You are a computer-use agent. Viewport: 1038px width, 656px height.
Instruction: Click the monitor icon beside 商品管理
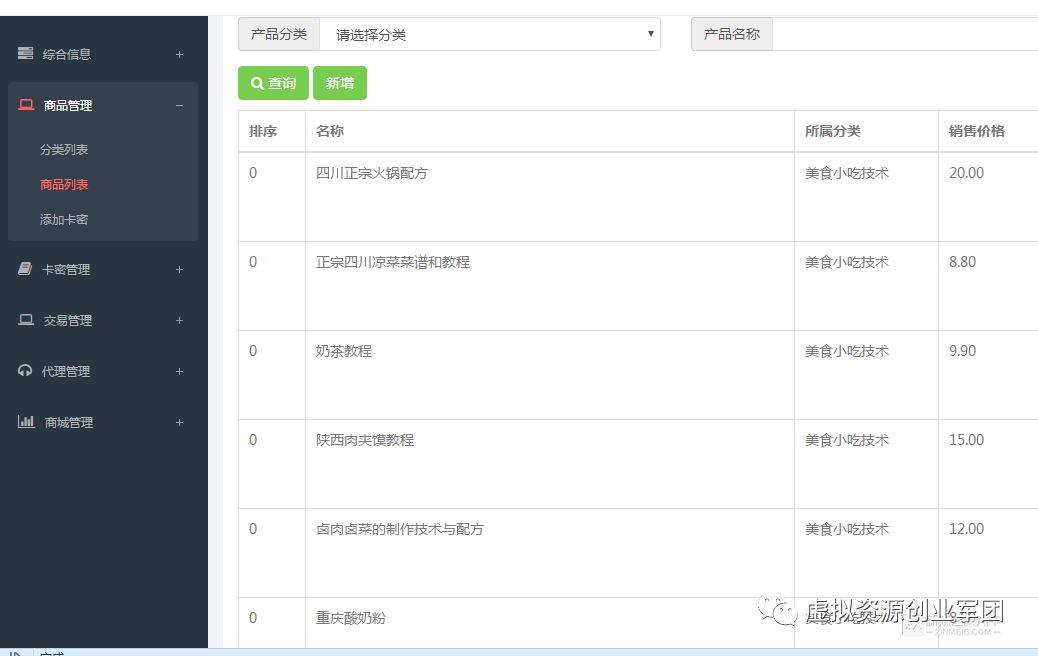[24, 105]
